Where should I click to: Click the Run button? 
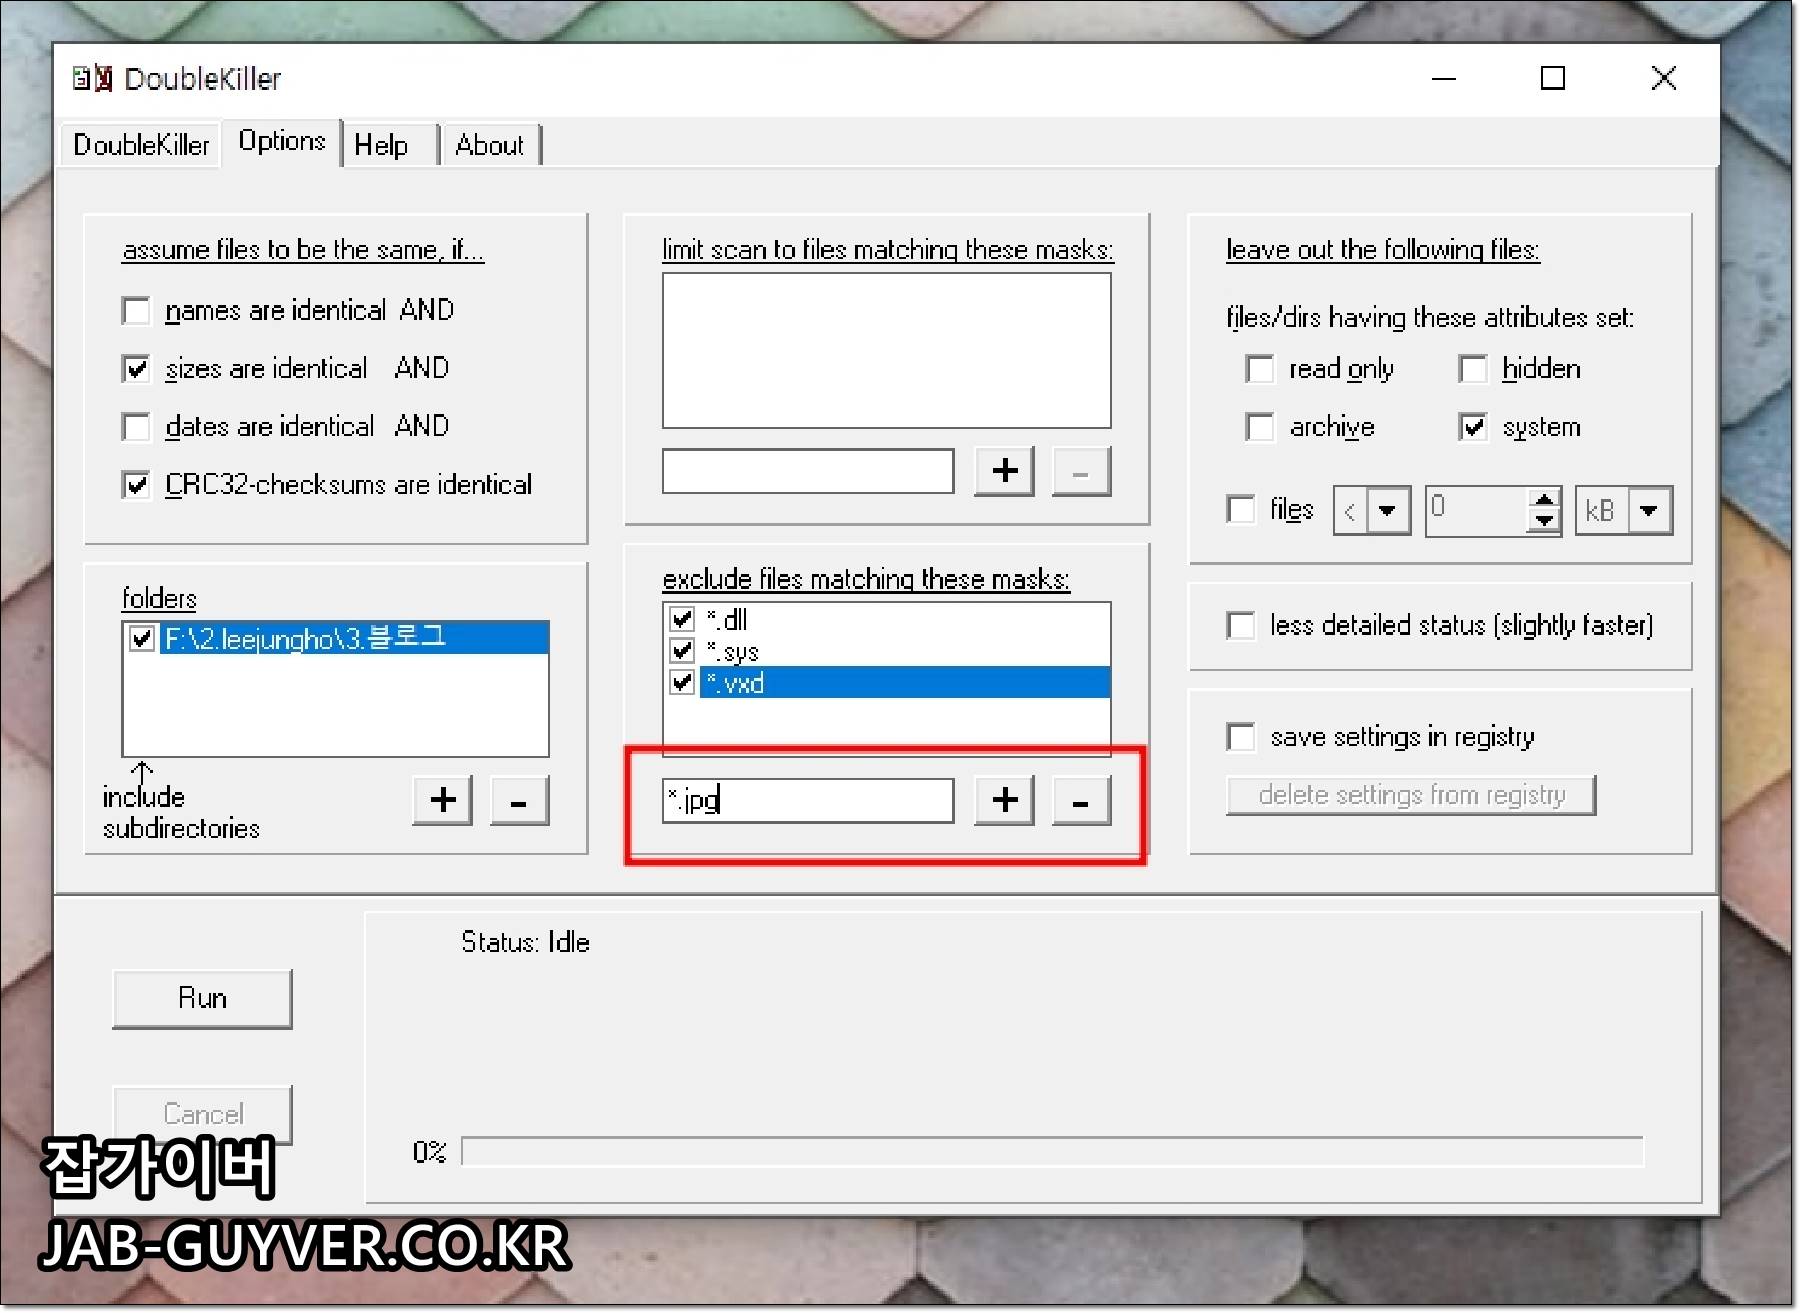click(x=202, y=998)
